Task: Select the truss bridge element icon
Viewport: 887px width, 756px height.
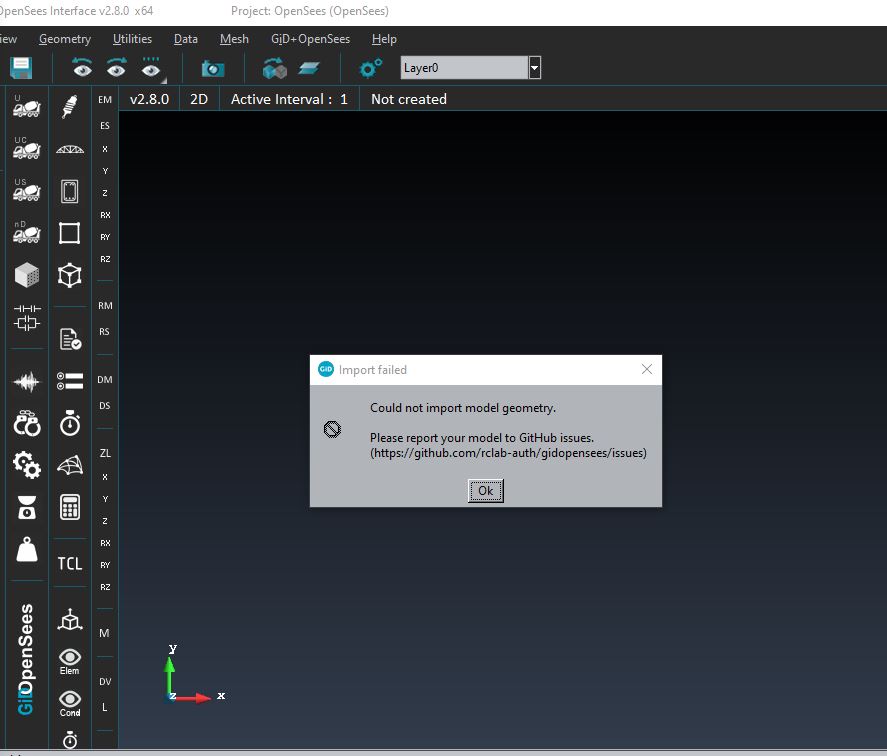Action: 70,149
